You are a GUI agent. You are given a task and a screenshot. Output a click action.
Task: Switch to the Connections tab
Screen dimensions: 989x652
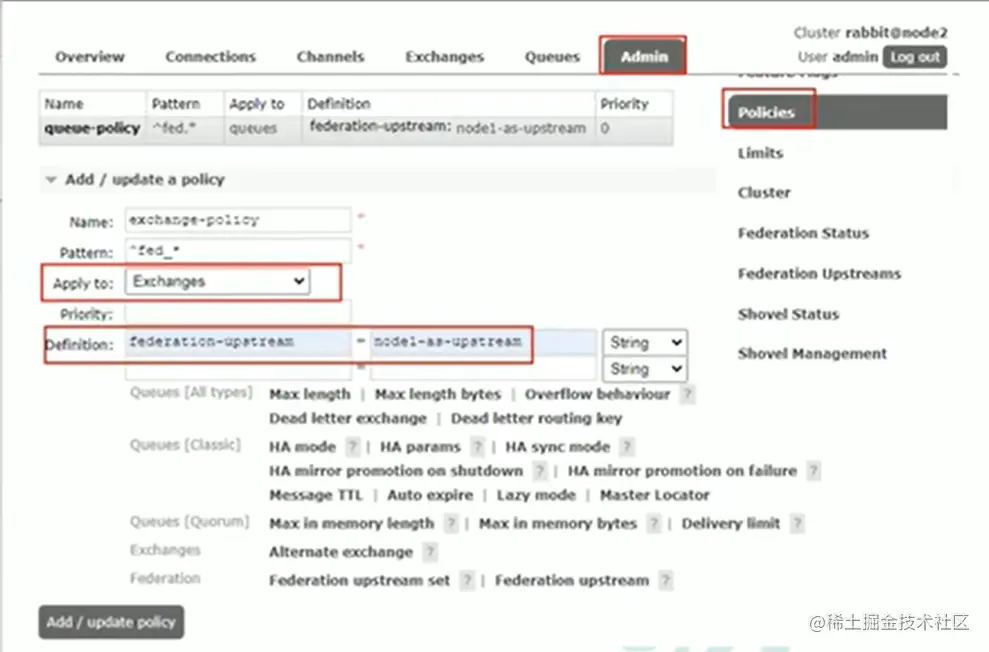point(211,57)
